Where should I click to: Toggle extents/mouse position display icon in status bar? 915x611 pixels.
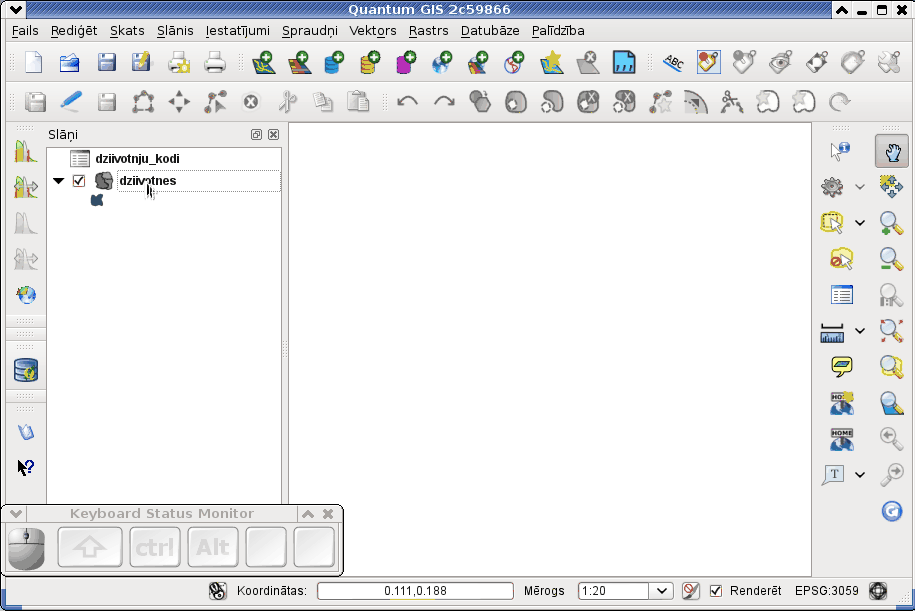pos(218,591)
